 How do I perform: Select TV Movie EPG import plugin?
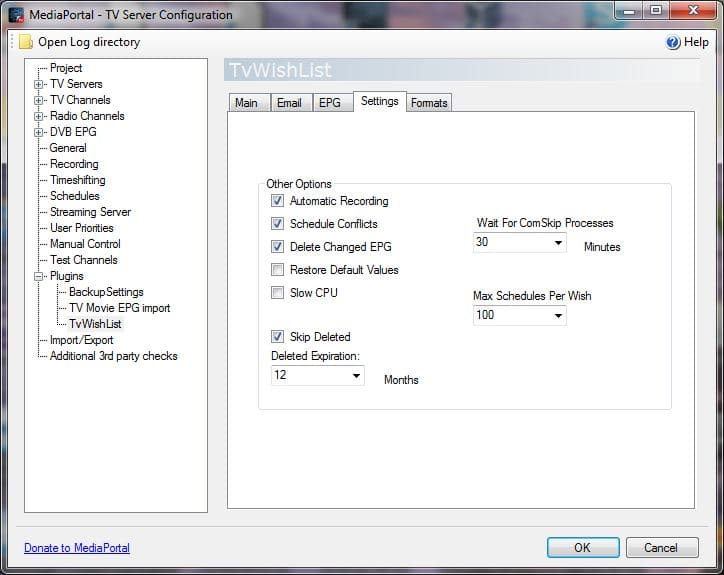pyautogui.click(x=120, y=308)
